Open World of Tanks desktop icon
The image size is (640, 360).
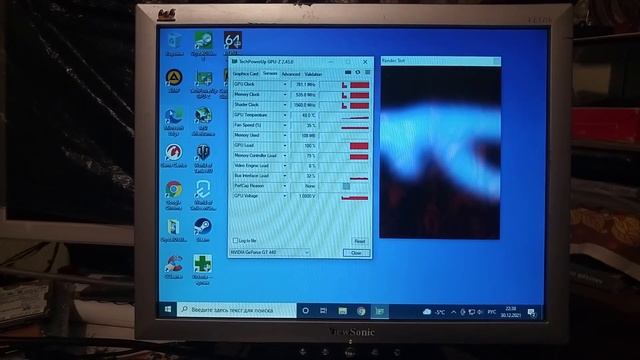tap(203, 158)
